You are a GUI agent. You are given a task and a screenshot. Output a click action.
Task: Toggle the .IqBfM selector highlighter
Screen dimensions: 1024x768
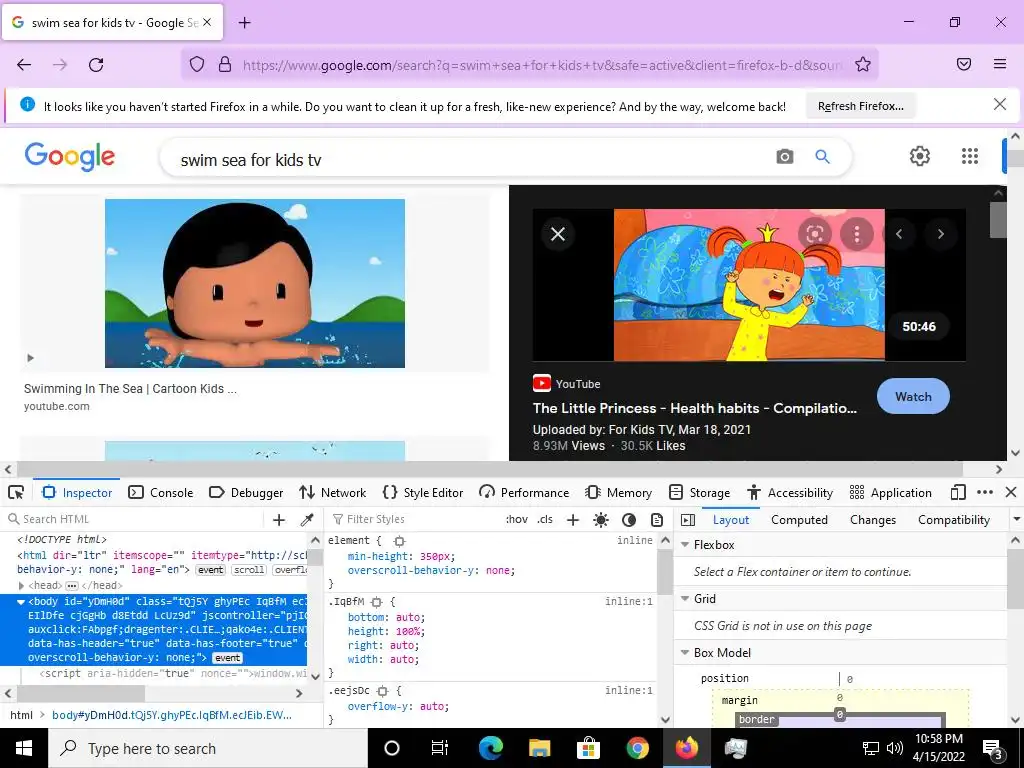click(x=377, y=601)
